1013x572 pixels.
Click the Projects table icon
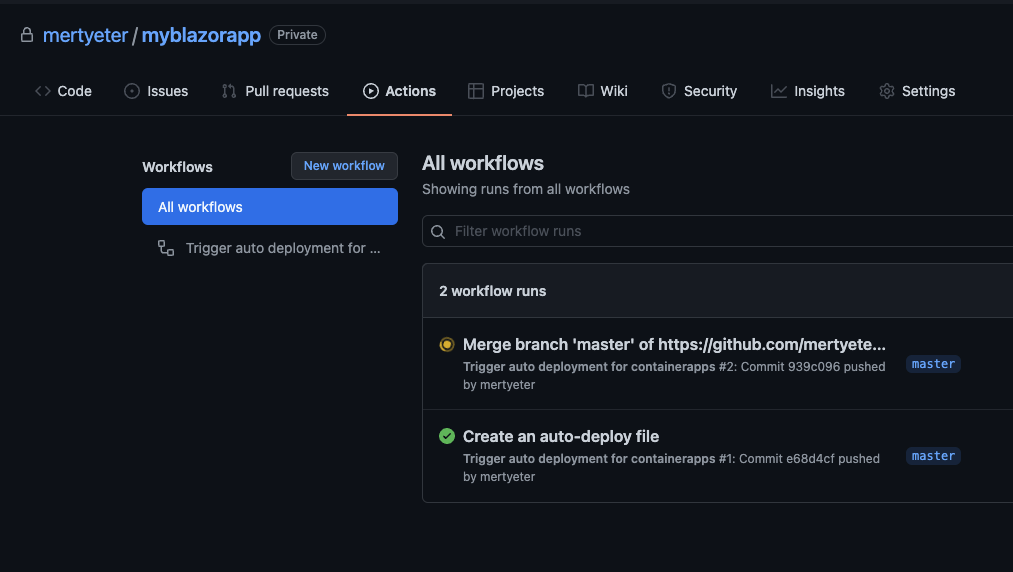(475, 91)
